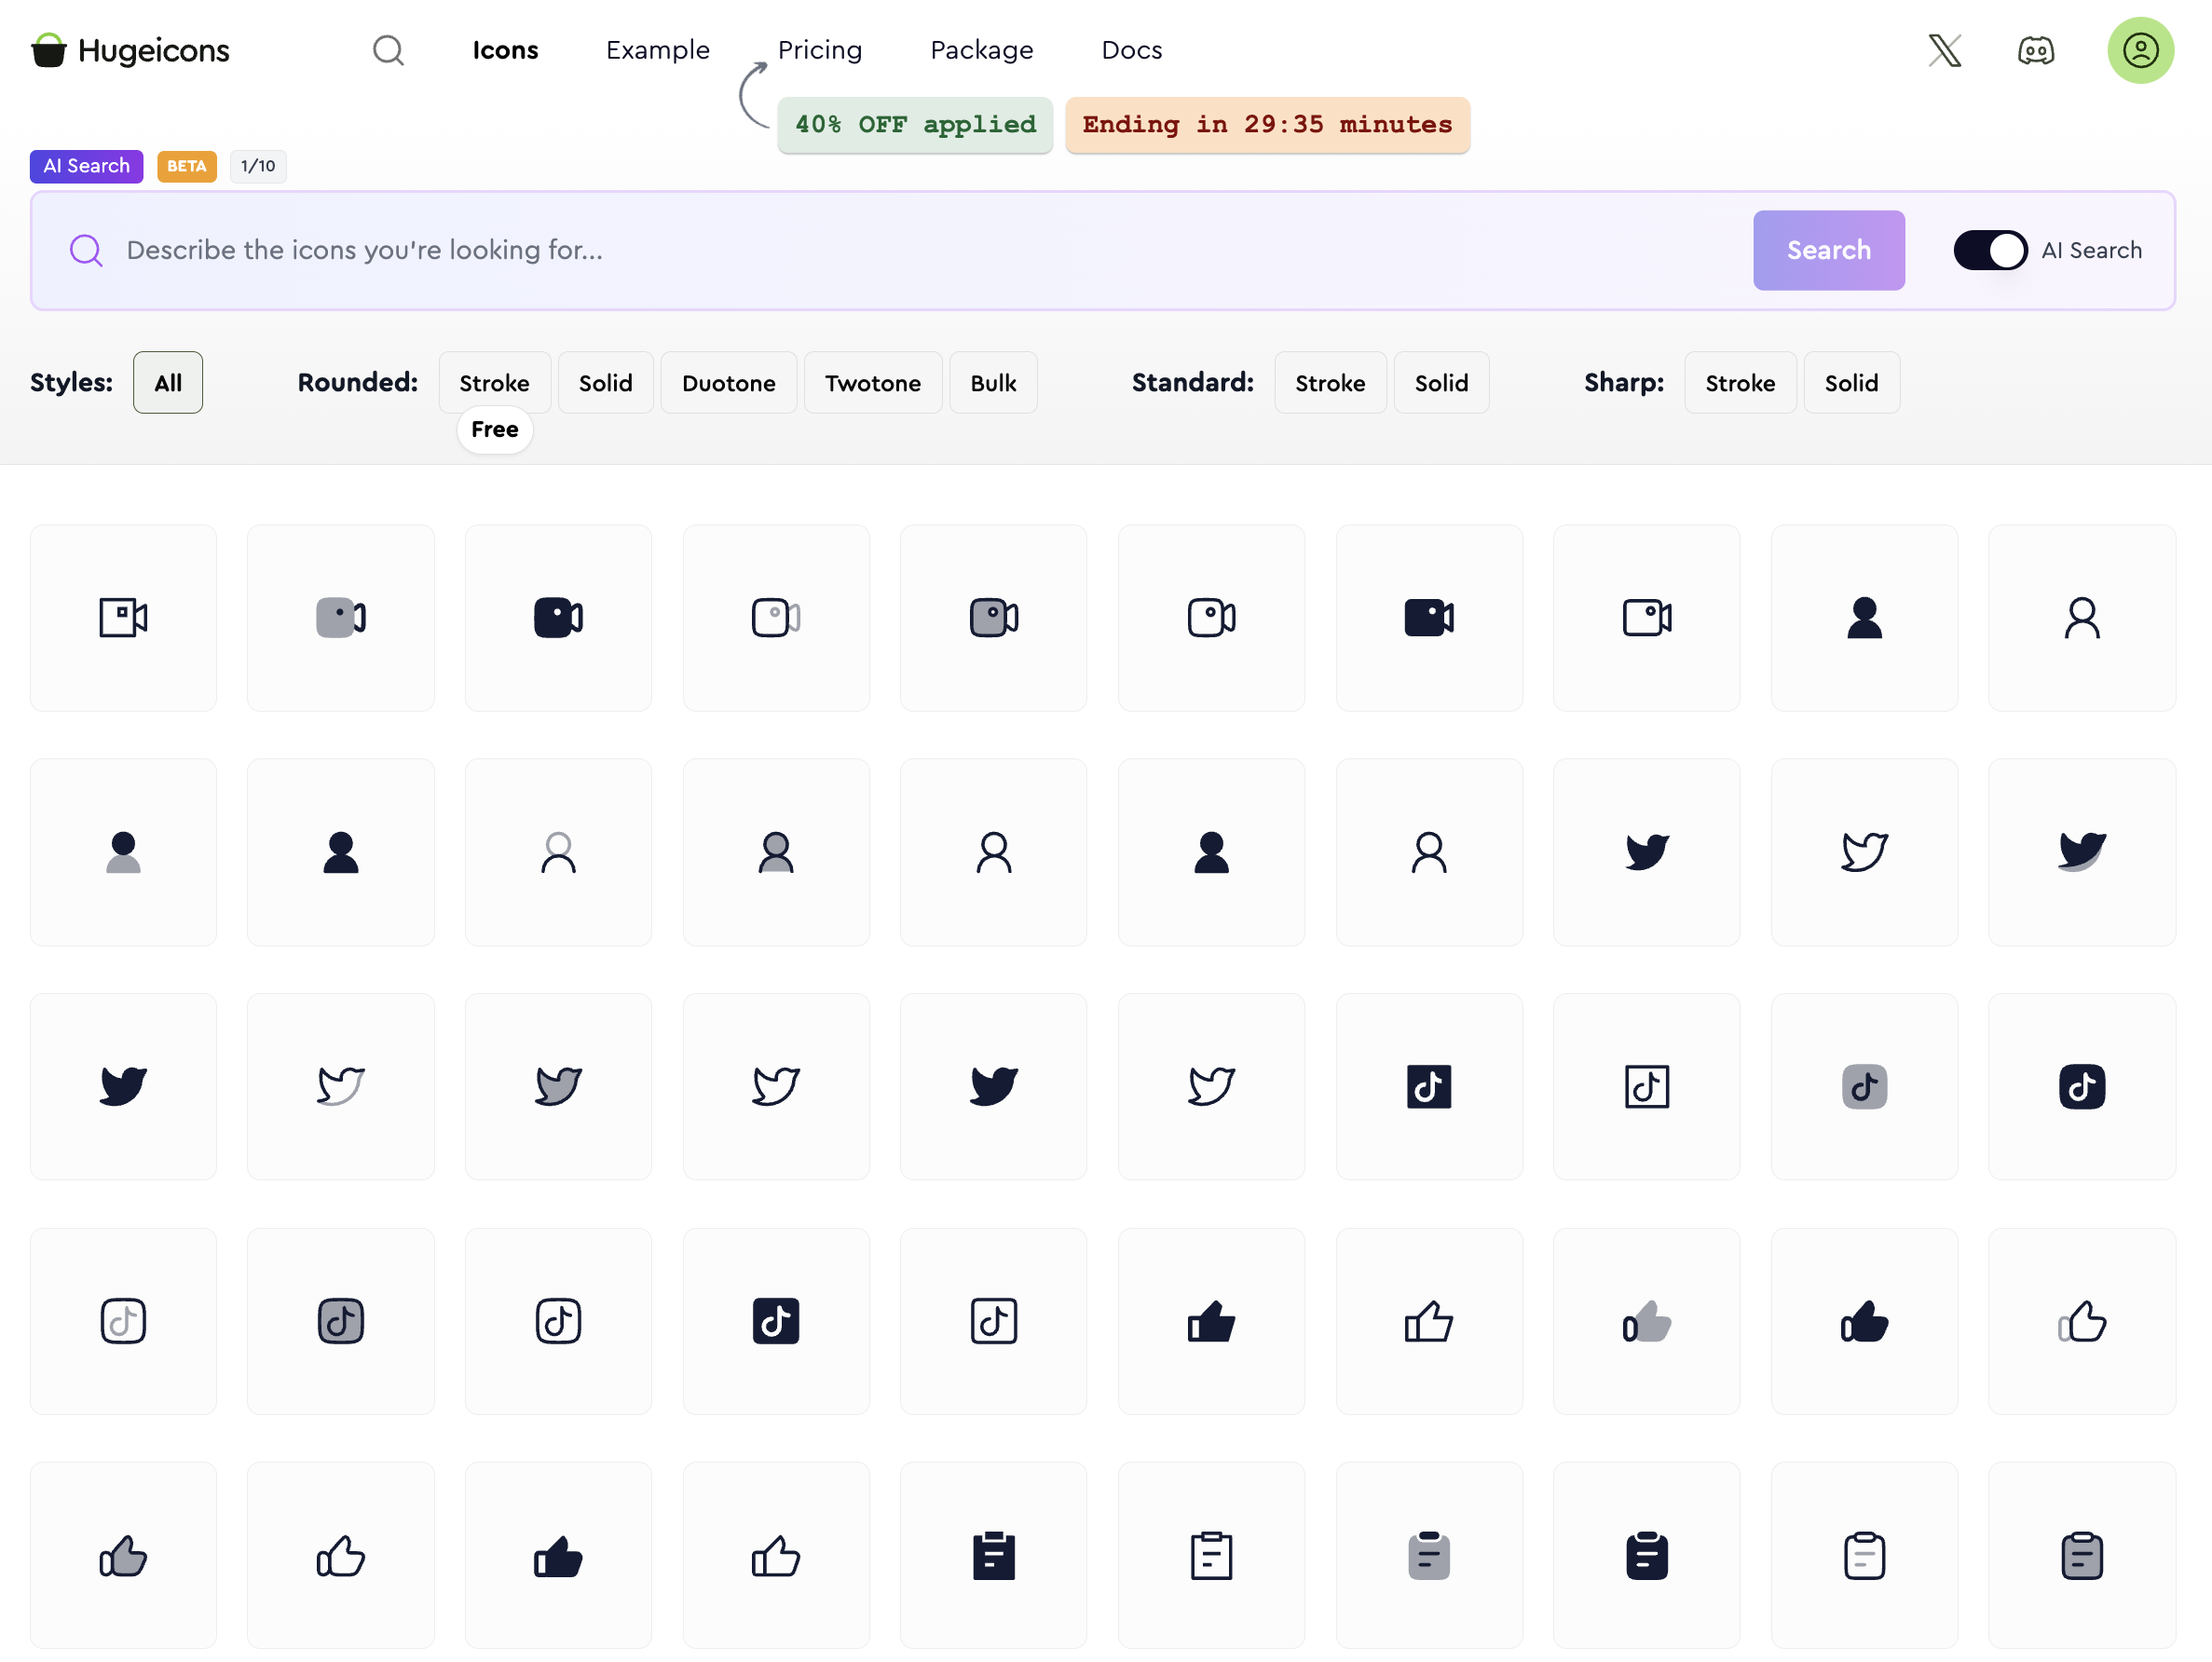The width and height of the screenshot is (2212, 1662).
Task: Click the solid TikTok logo icon
Action: (1429, 1087)
